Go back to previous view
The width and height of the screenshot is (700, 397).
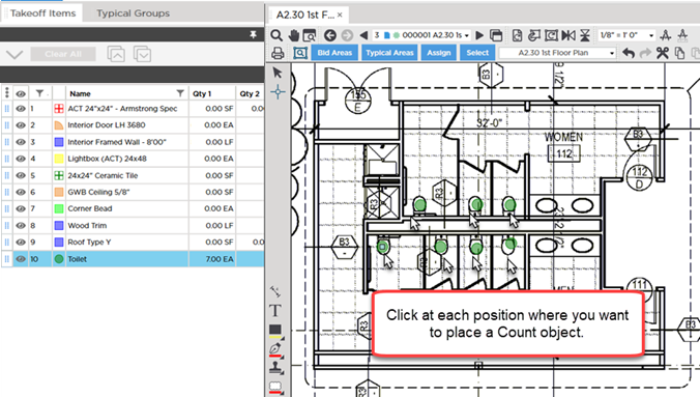(x=330, y=35)
